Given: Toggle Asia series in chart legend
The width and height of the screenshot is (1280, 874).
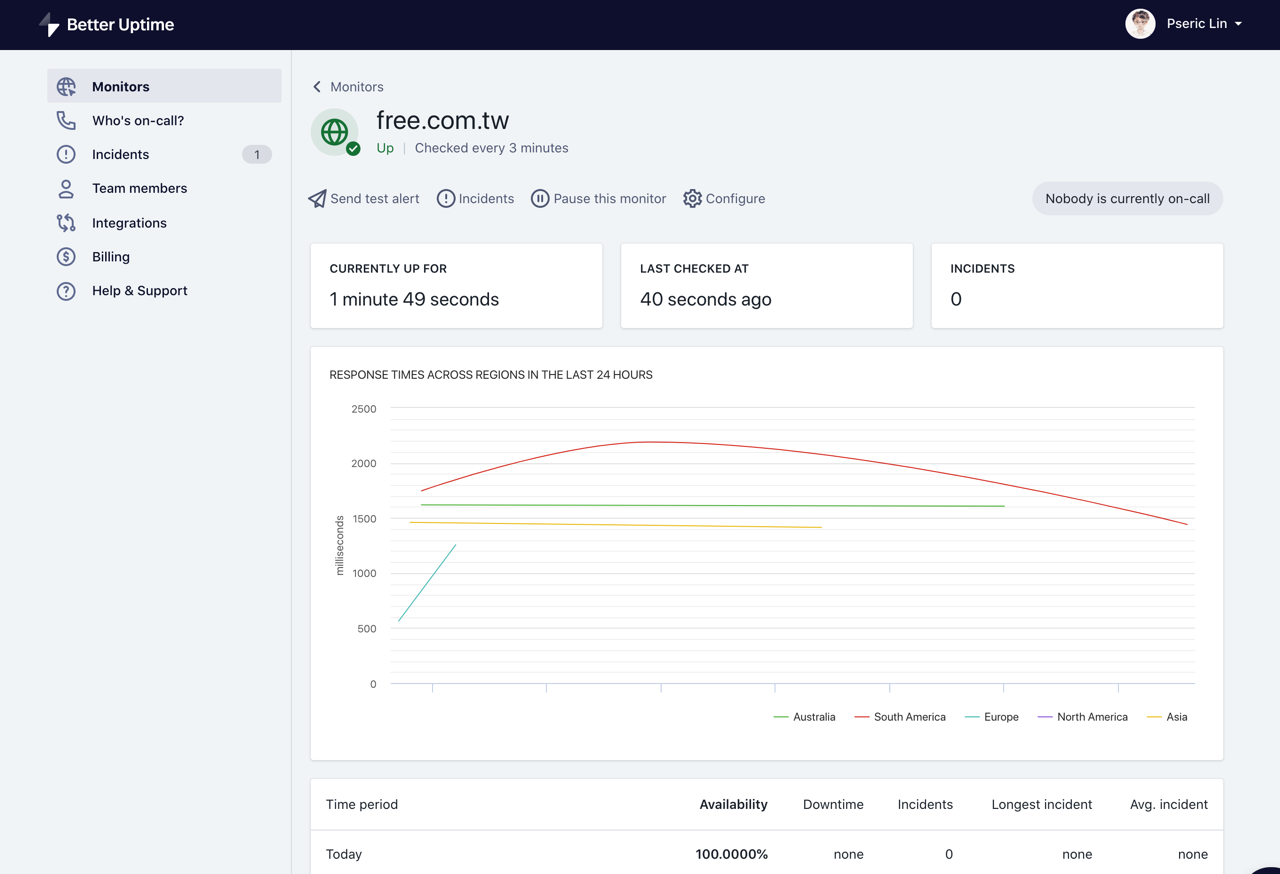Looking at the screenshot, I should [1167, 717].
